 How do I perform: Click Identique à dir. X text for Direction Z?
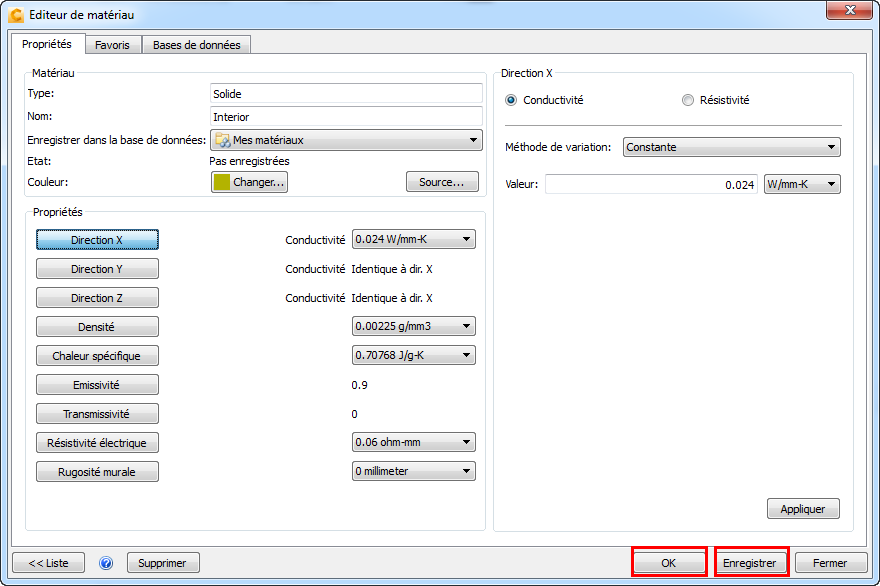tap(392, 298)
